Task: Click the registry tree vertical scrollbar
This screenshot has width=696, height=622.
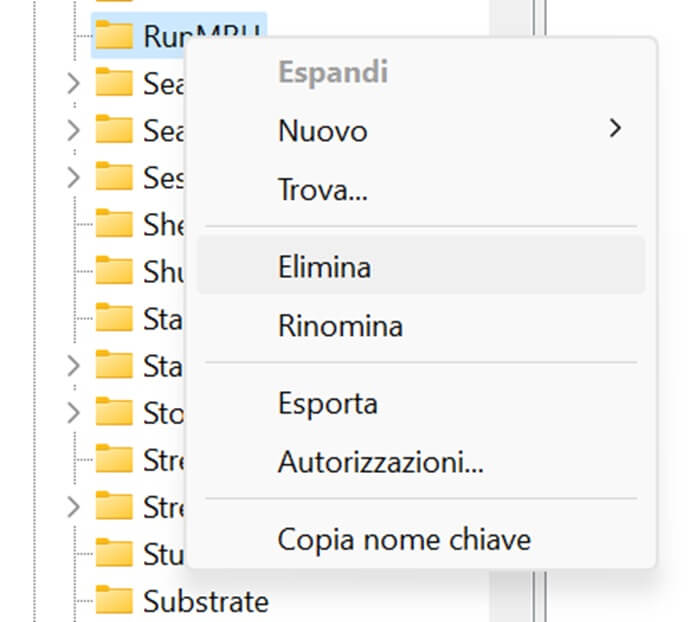Action: coord(511,596)
